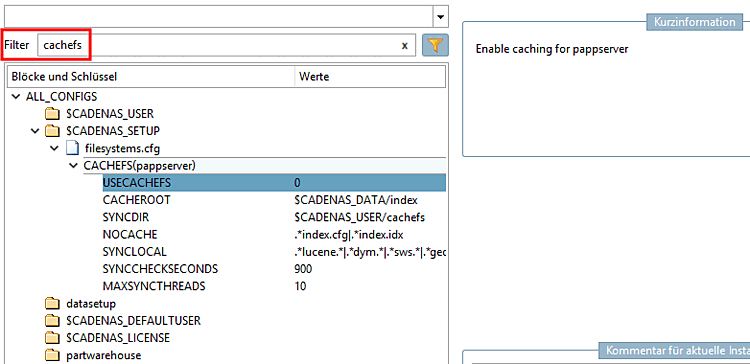Click the Werte column header
Viewport: 750px width, 364px height.
[x=370, y=76]
